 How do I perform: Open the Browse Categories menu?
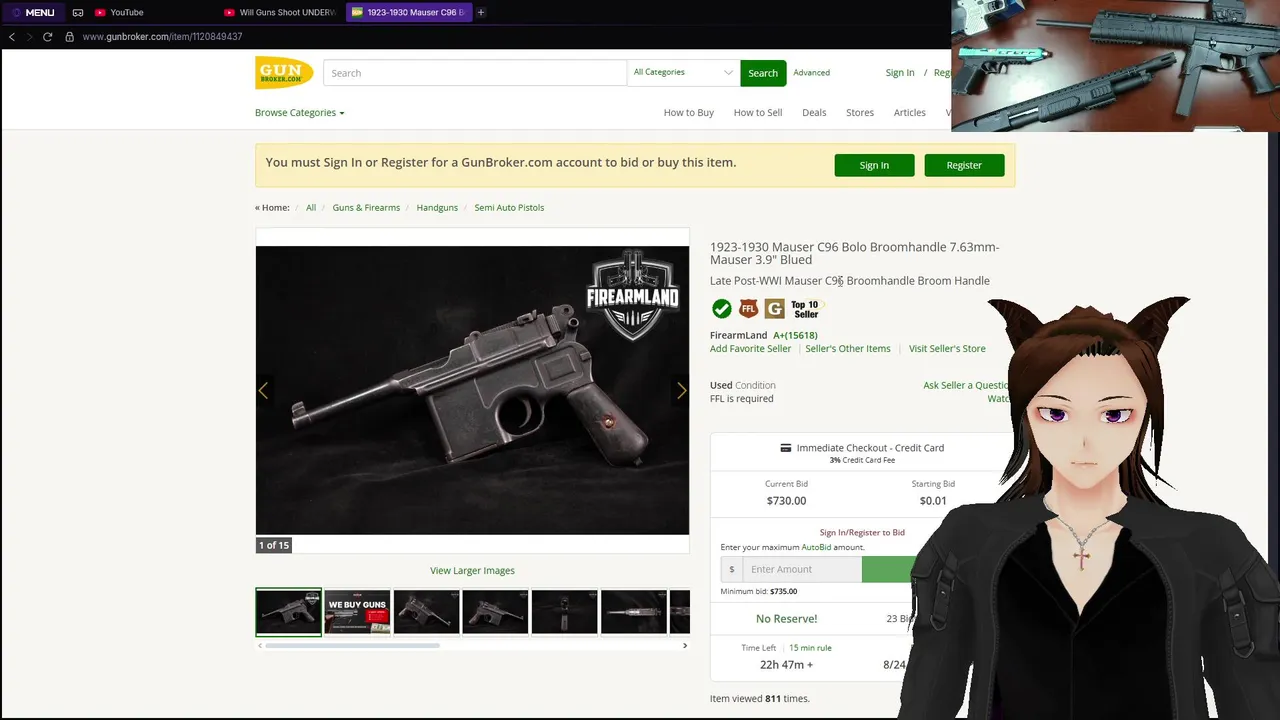pos(299,113)
